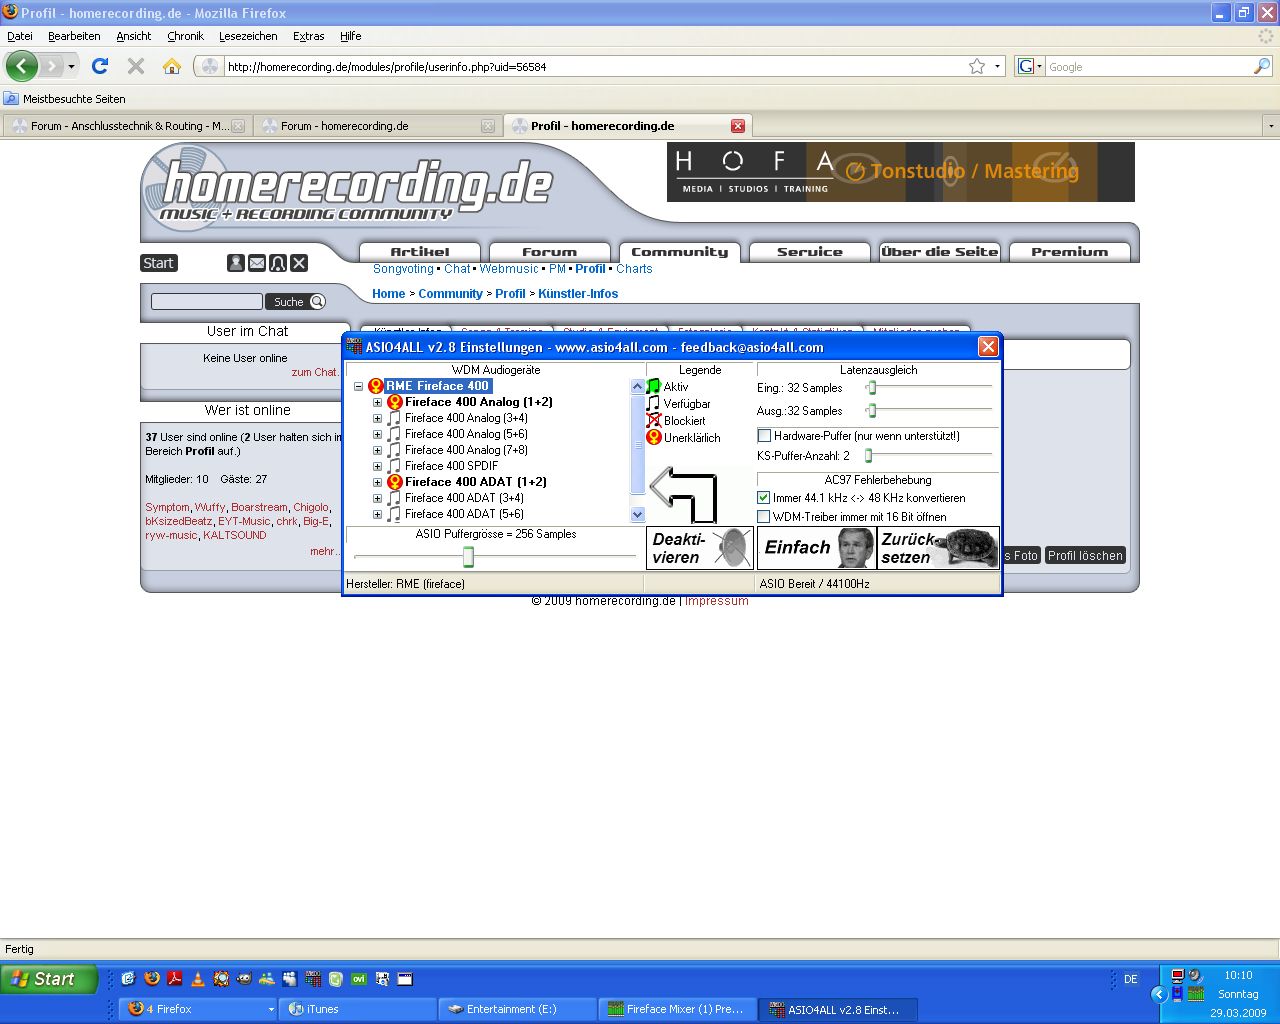Click the user profile icon beside Start
Screen dimensions: 1280x1024
coord(236,263)
